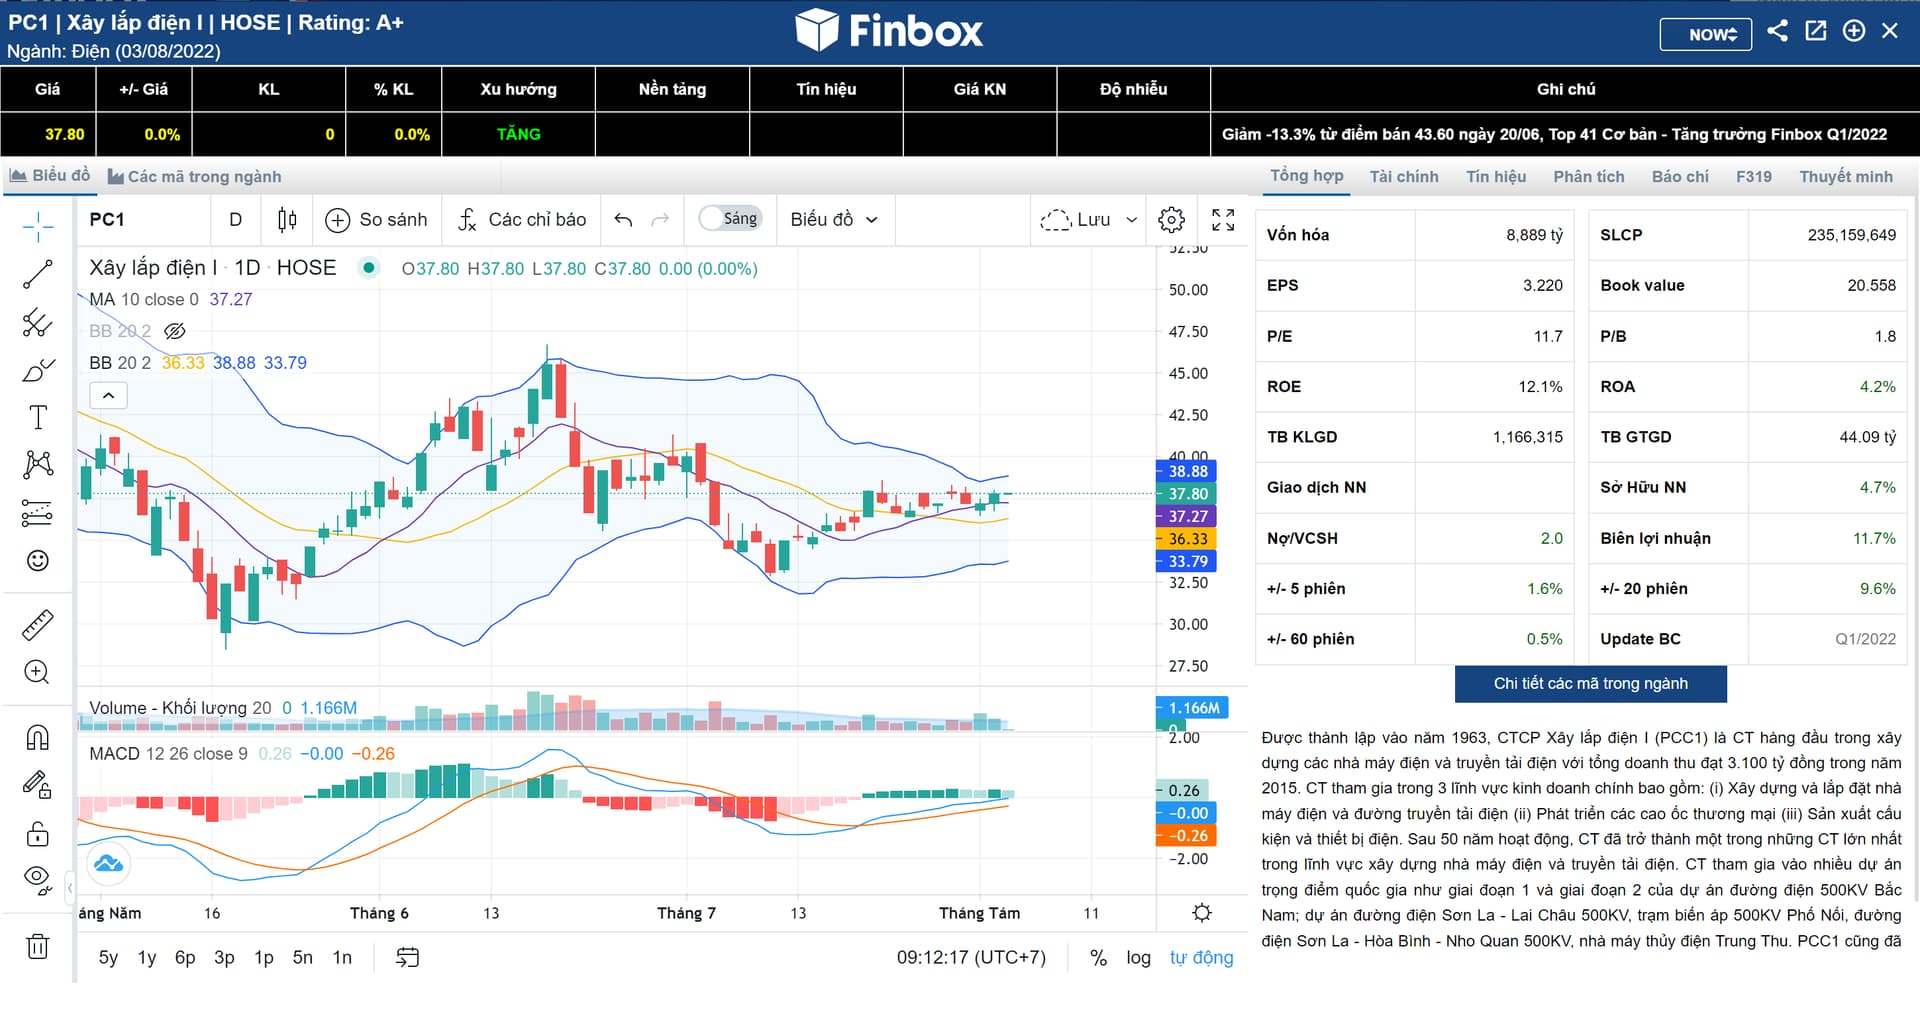Select the 1y time range
The image size is (1920, 1012).
point(146,958)
